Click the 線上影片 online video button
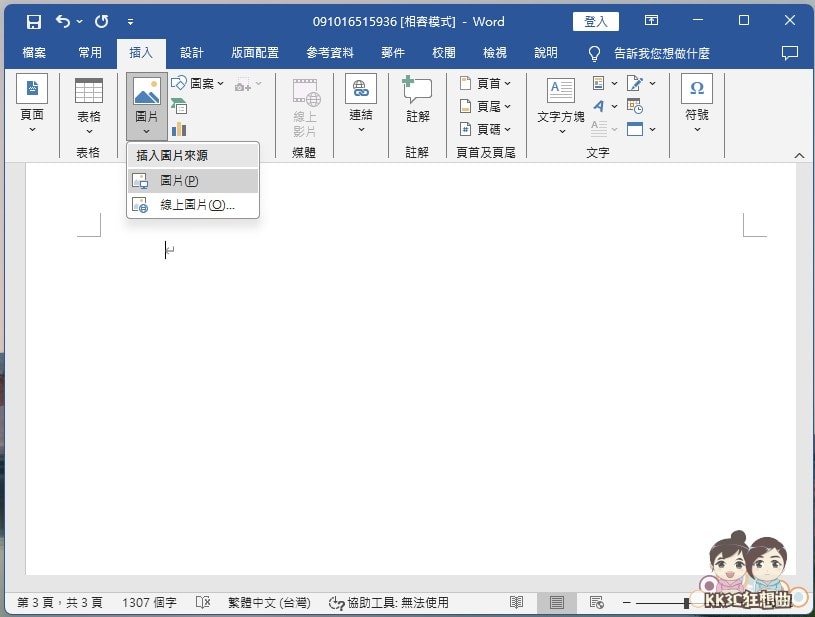The image size is (815, 617). click(305, 108)
